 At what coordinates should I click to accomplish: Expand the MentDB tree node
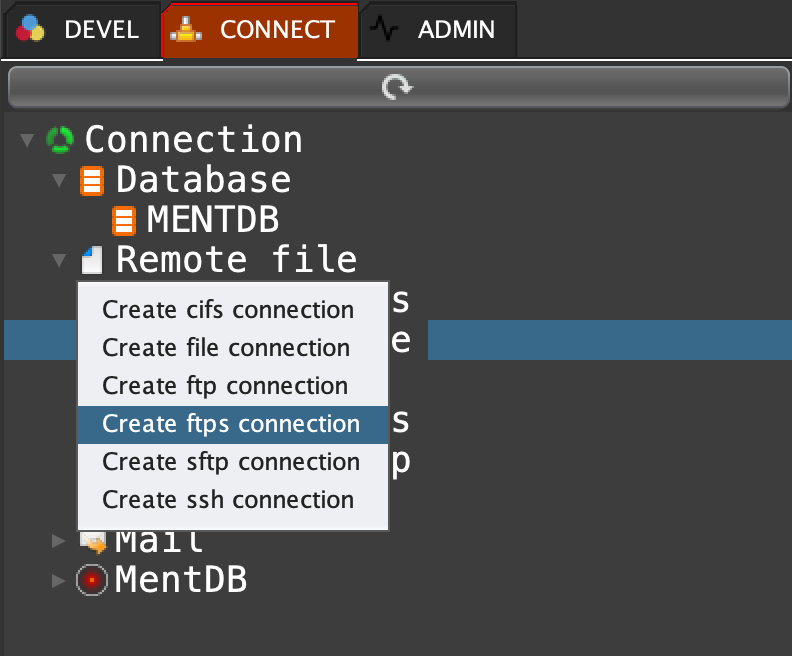coord(60,579)
